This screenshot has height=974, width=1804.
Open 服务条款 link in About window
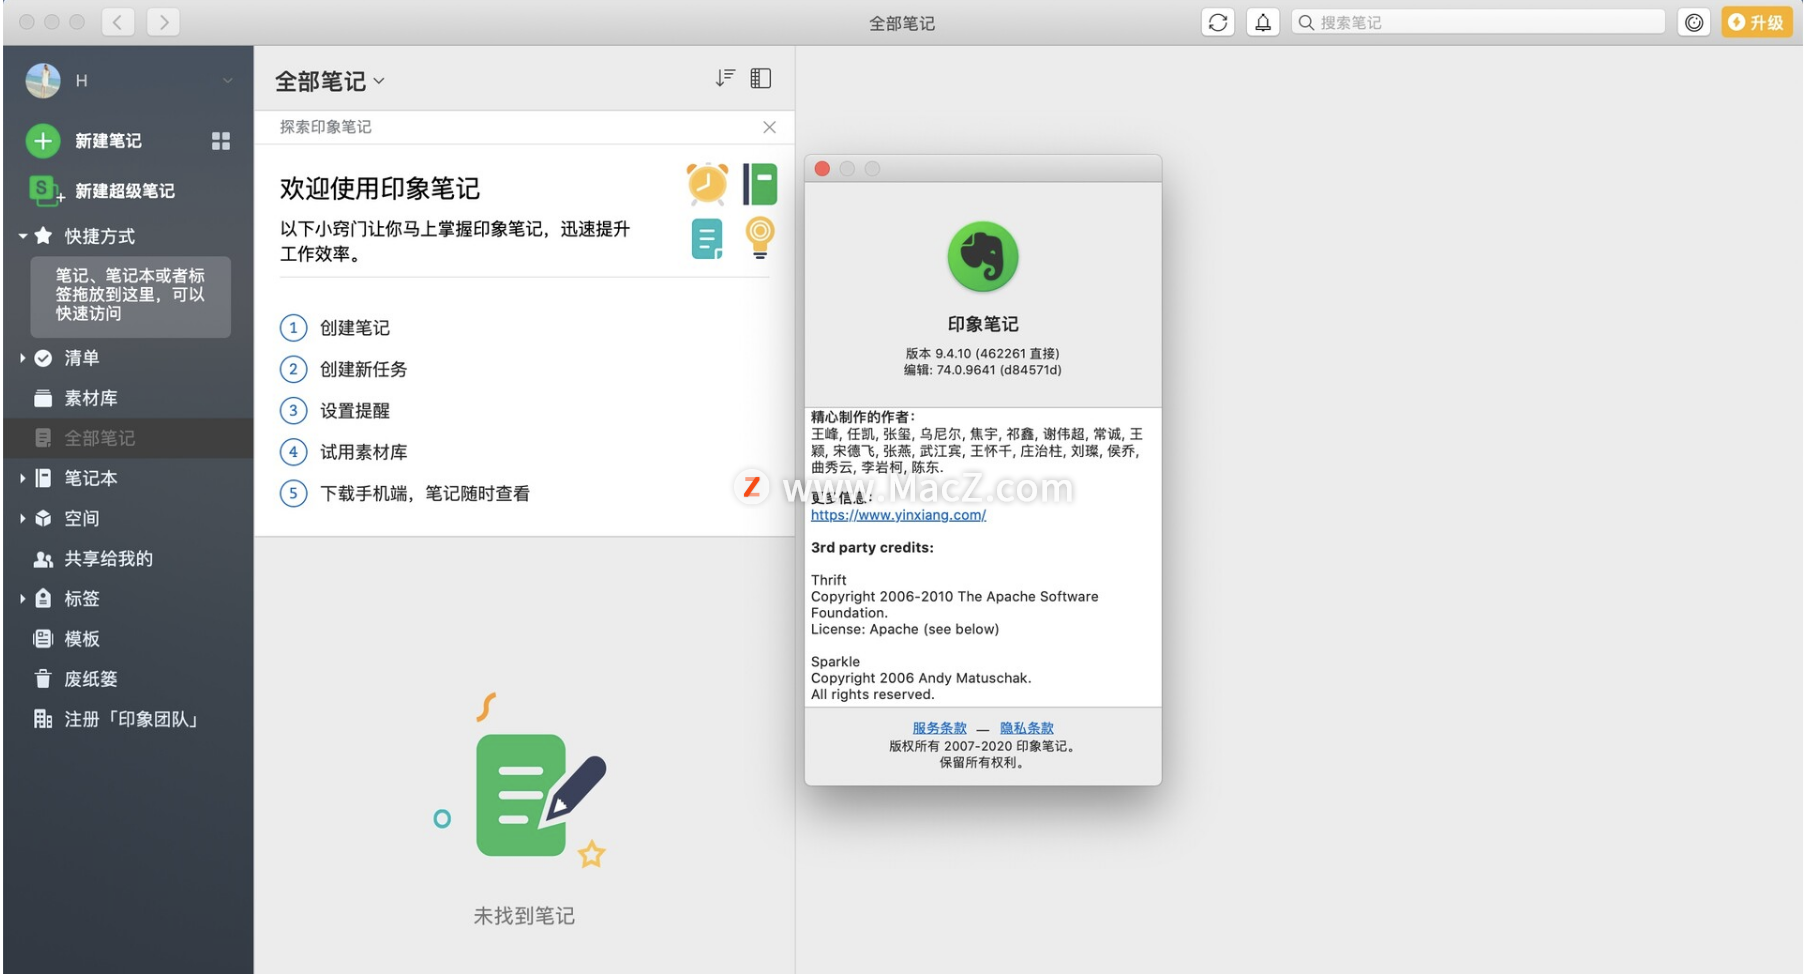point(939,728)
